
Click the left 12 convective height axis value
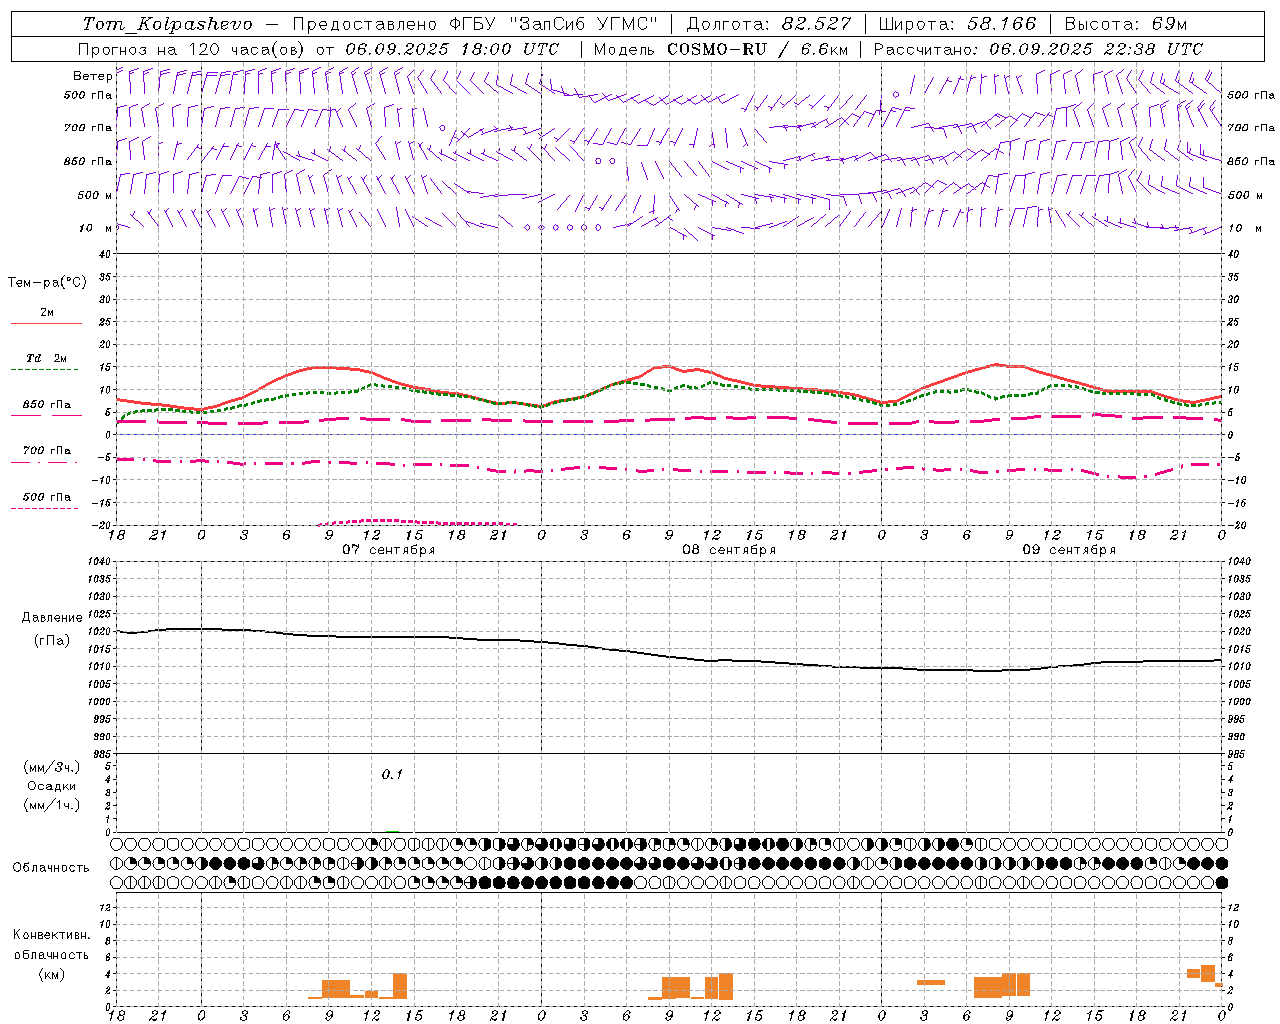(107, 908)
